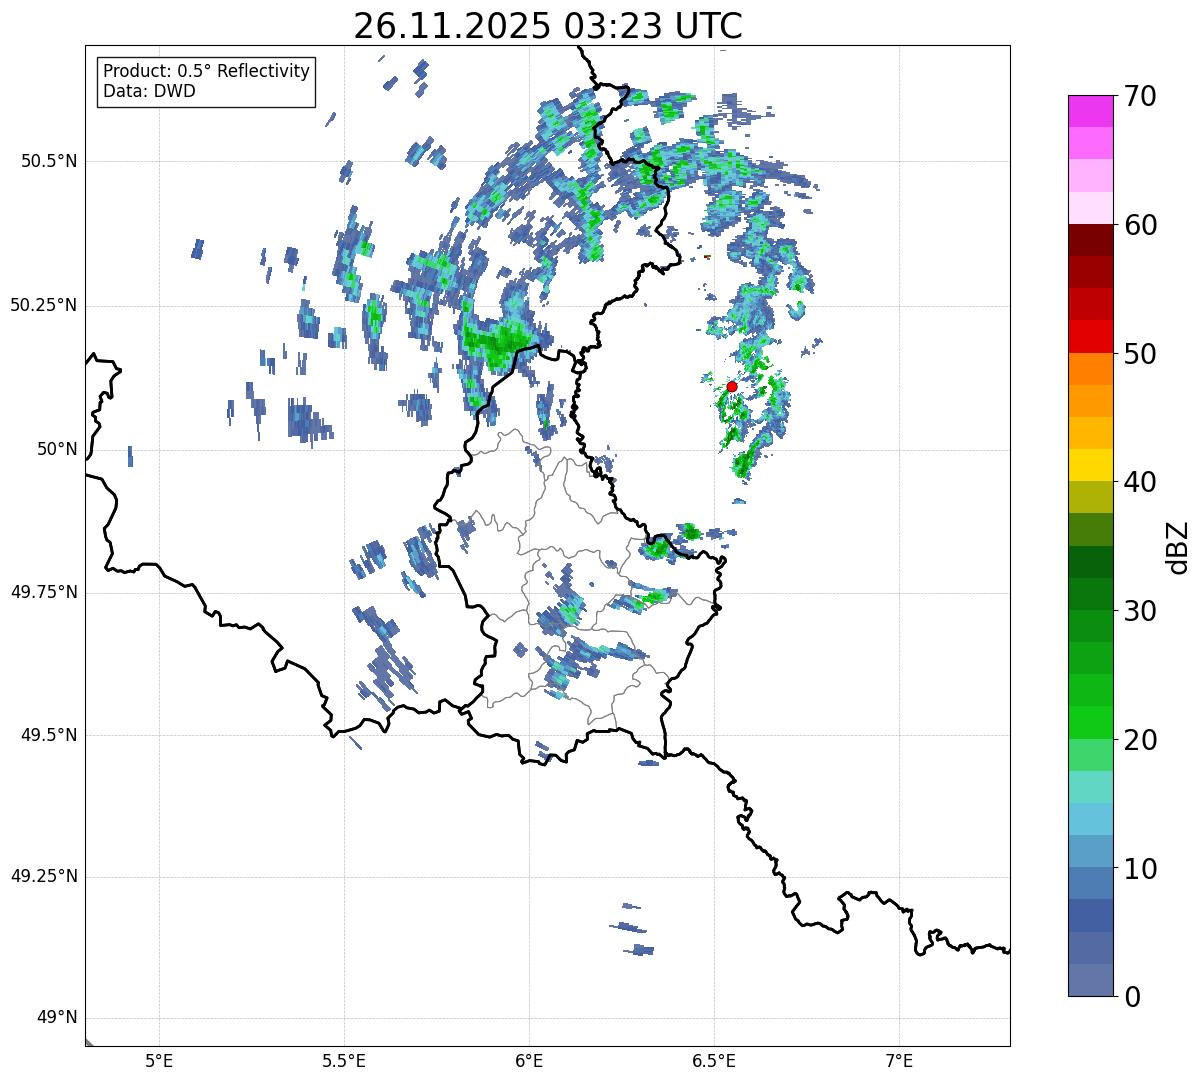Click the latitude label "50°N"
This screenshot has width=1202, height=1081.
[x=57, y=449]
